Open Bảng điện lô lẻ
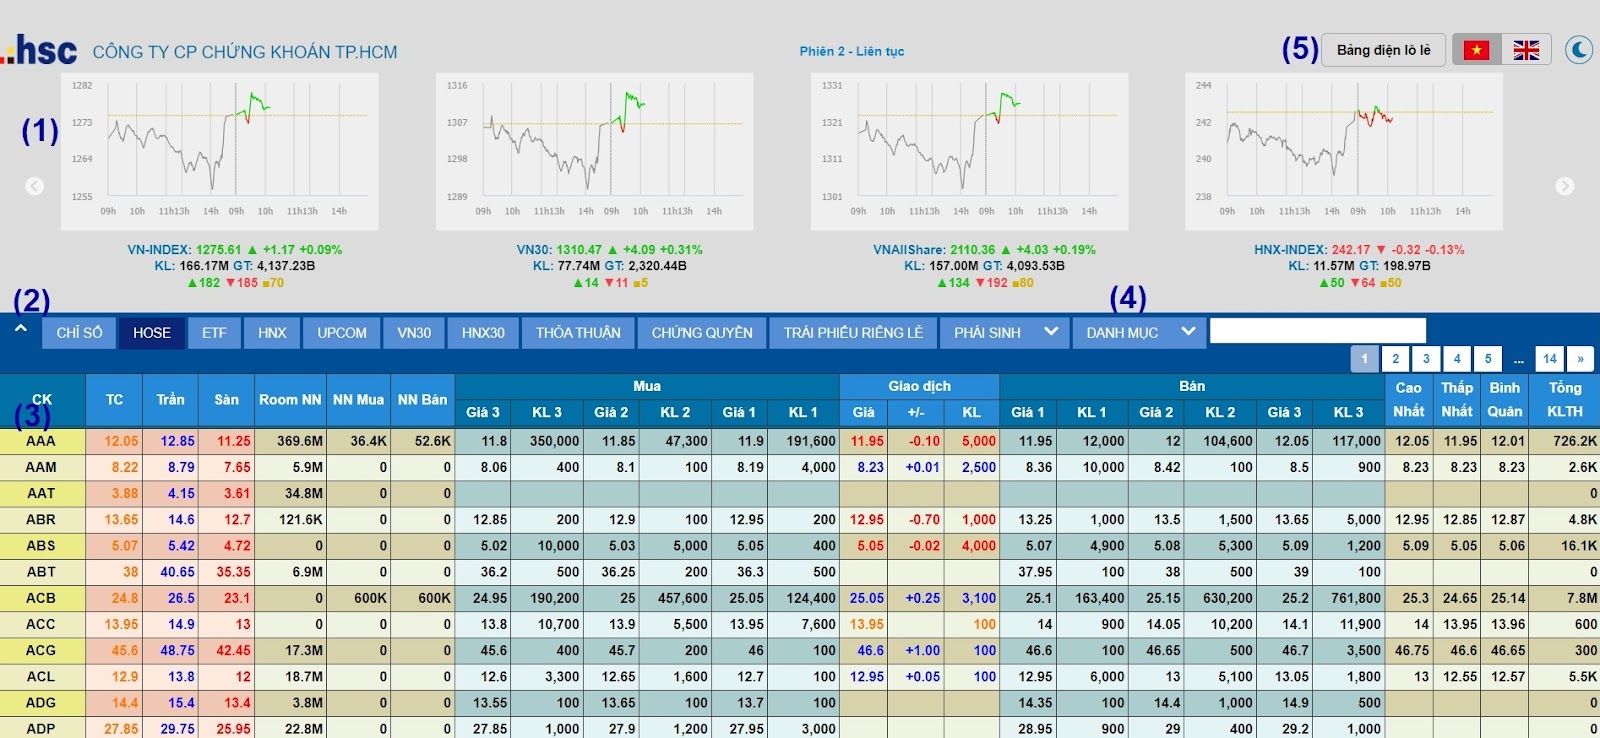The width and height of the screenshot is (1600, 738). click(x=1383, y=50)
